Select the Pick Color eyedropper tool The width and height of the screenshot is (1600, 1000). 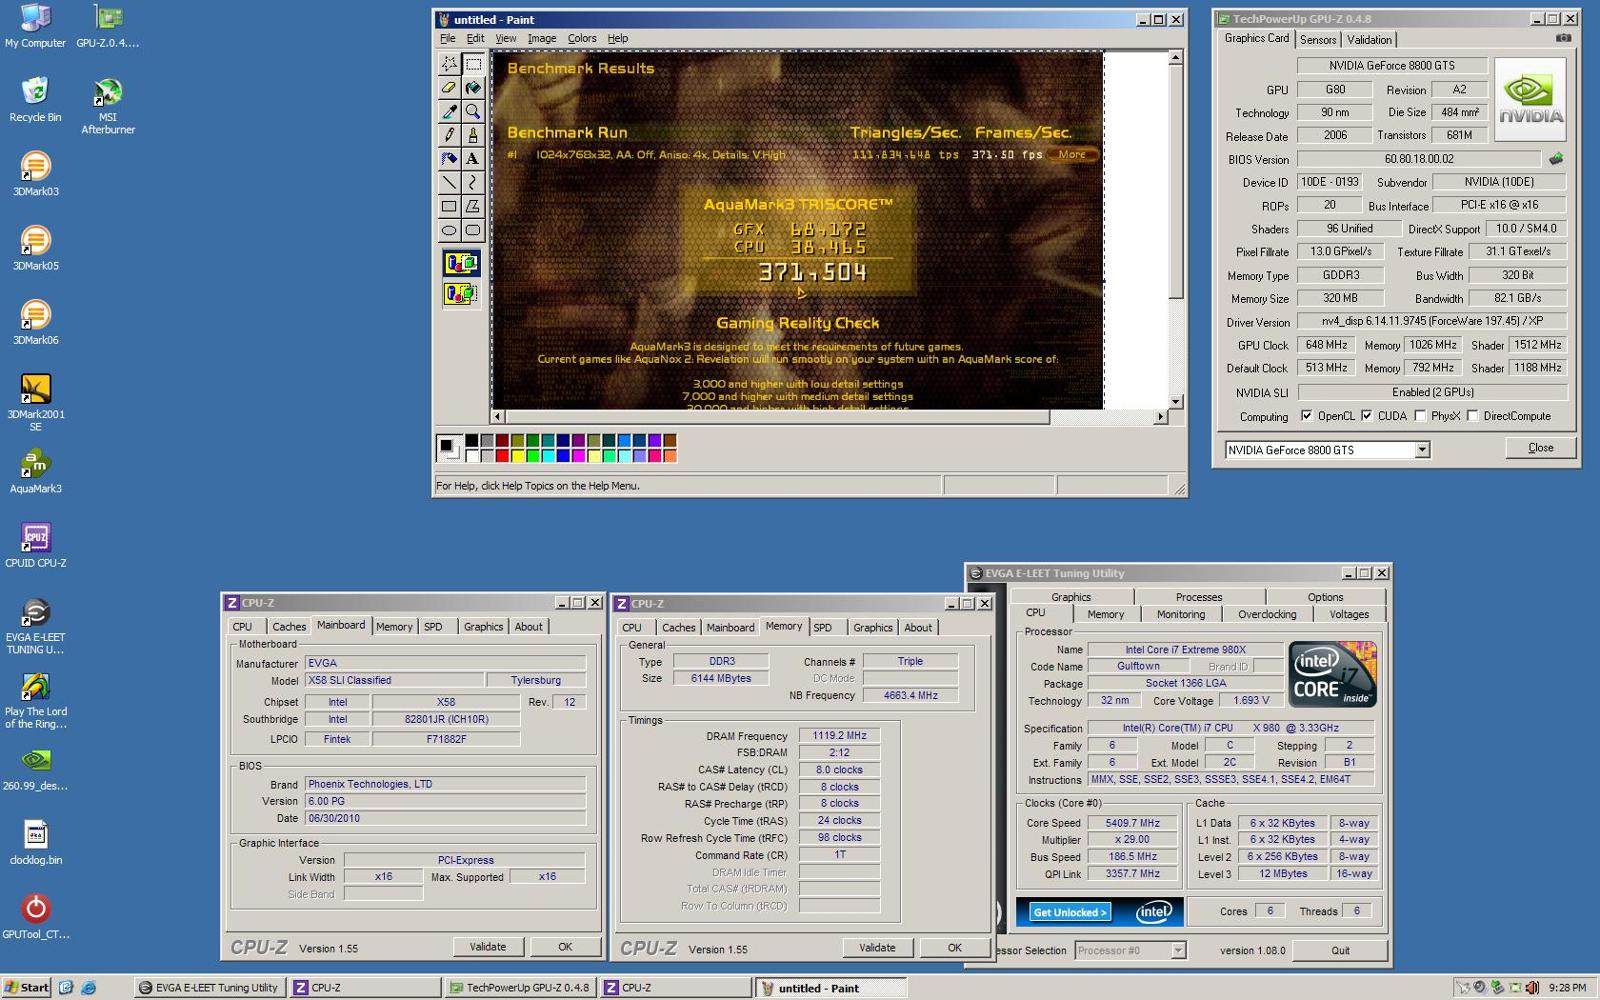[x=449, y=111]
